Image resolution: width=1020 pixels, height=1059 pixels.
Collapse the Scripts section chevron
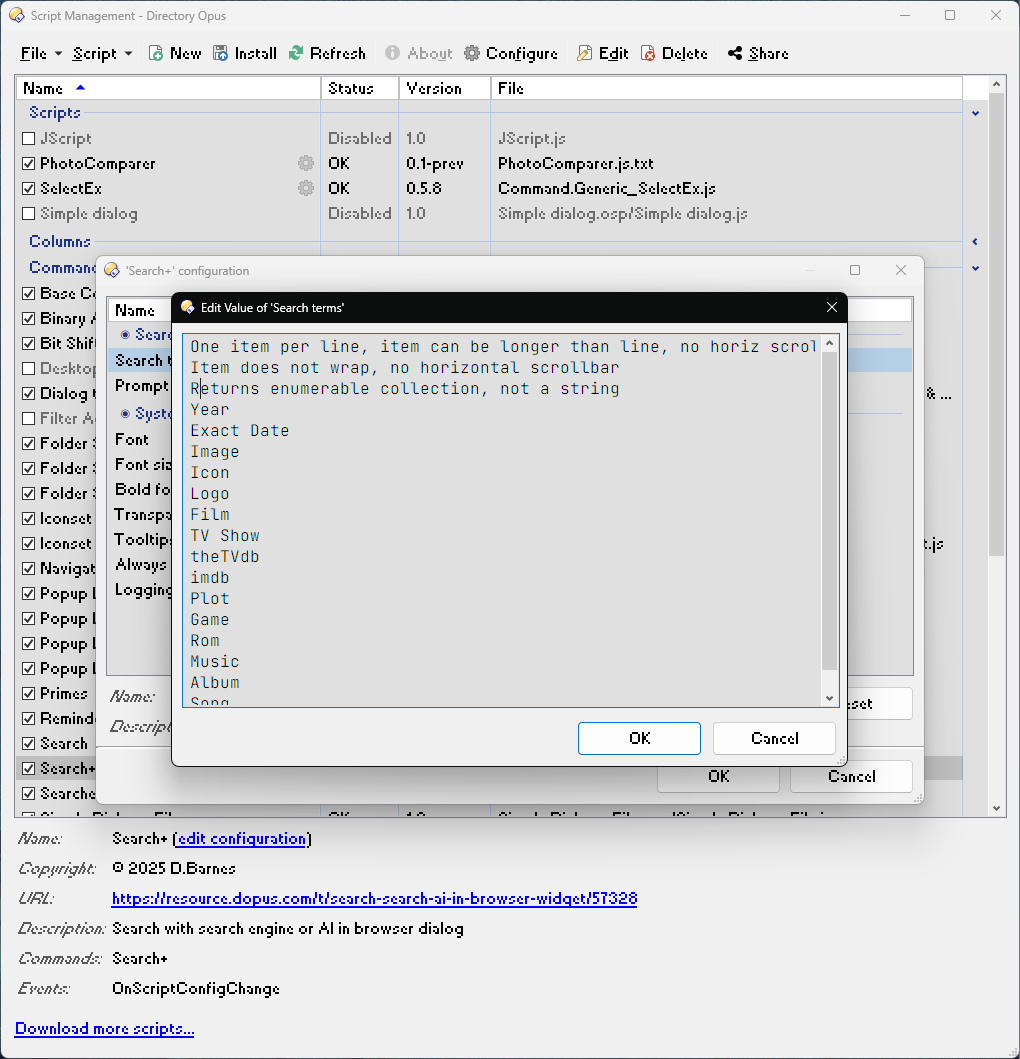975,114
